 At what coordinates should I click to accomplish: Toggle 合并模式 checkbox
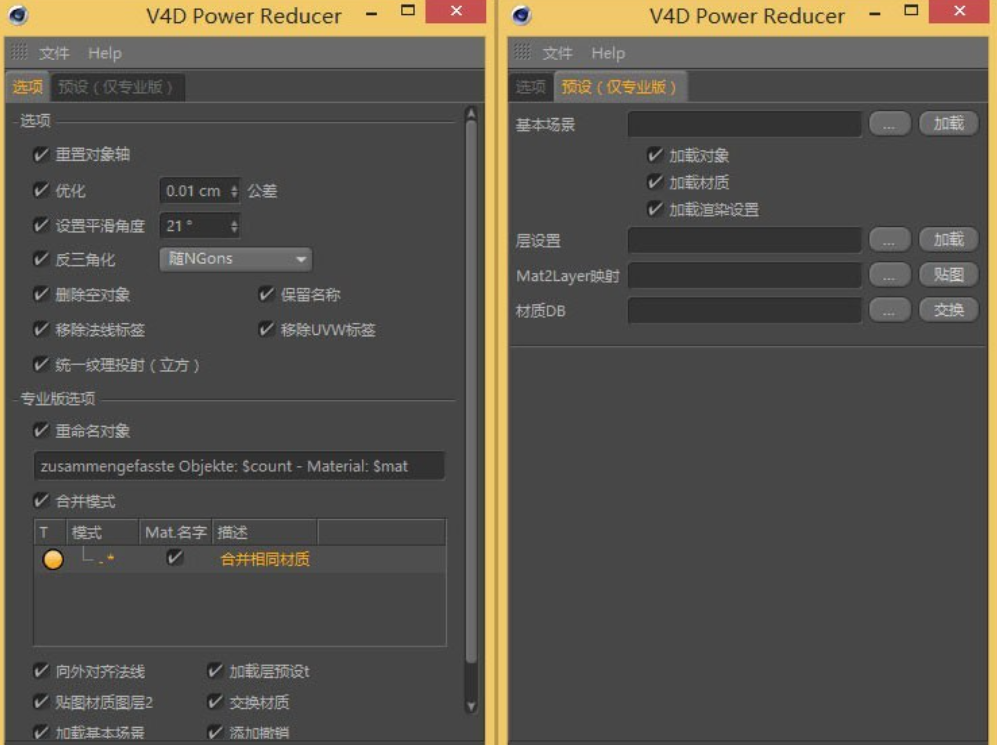tap(41, 501)
